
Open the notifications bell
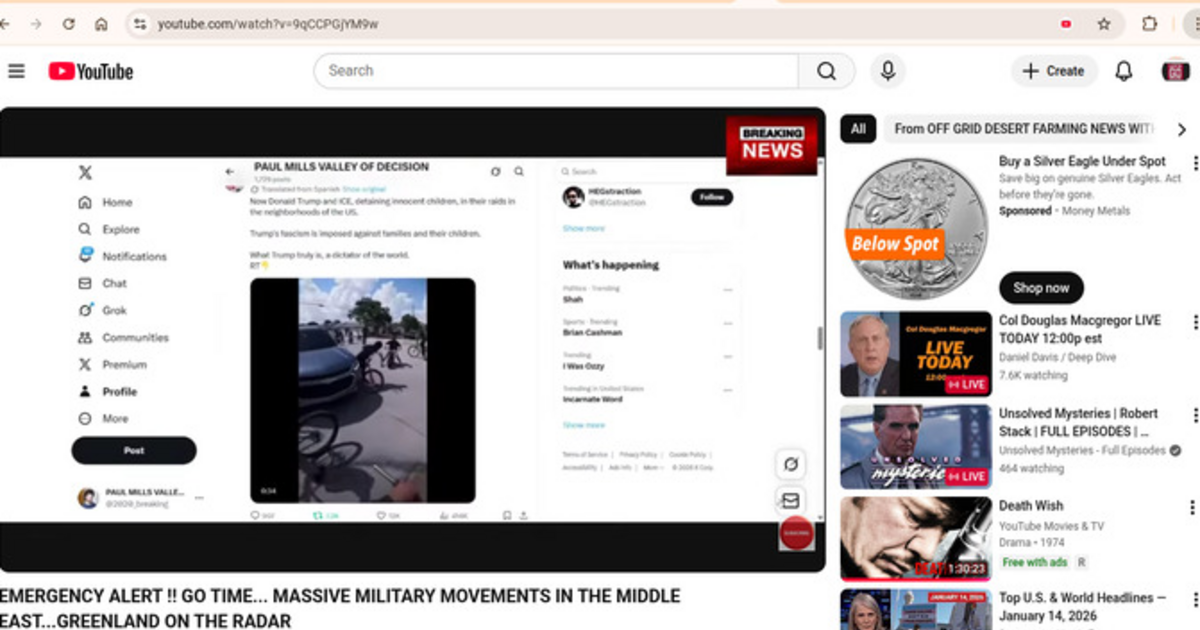point(1123,70)
